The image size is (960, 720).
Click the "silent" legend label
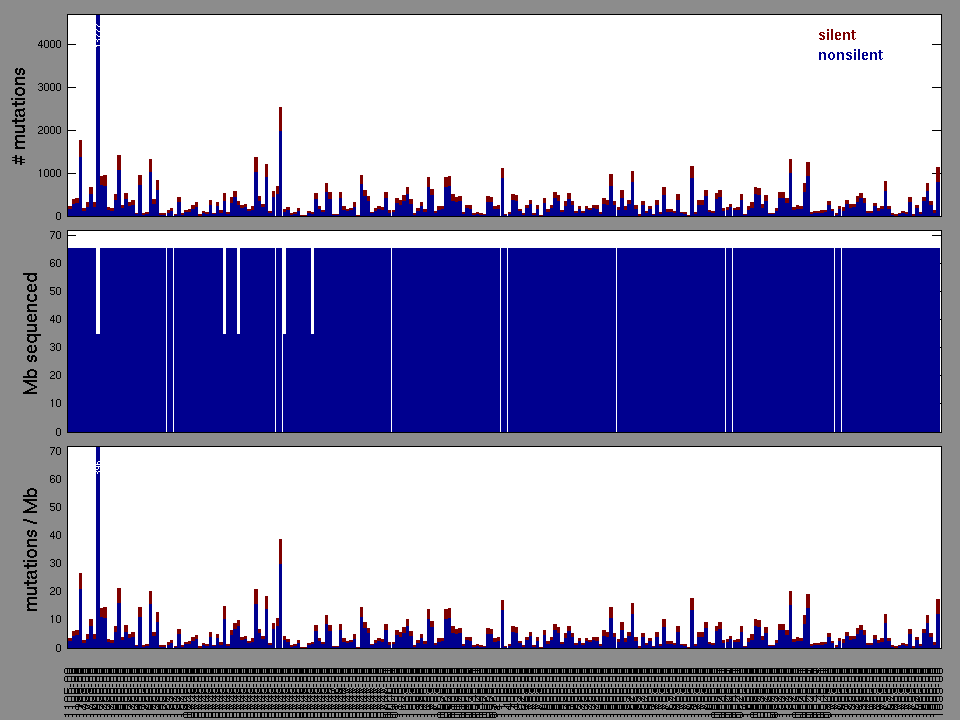[x=836, y=35]
